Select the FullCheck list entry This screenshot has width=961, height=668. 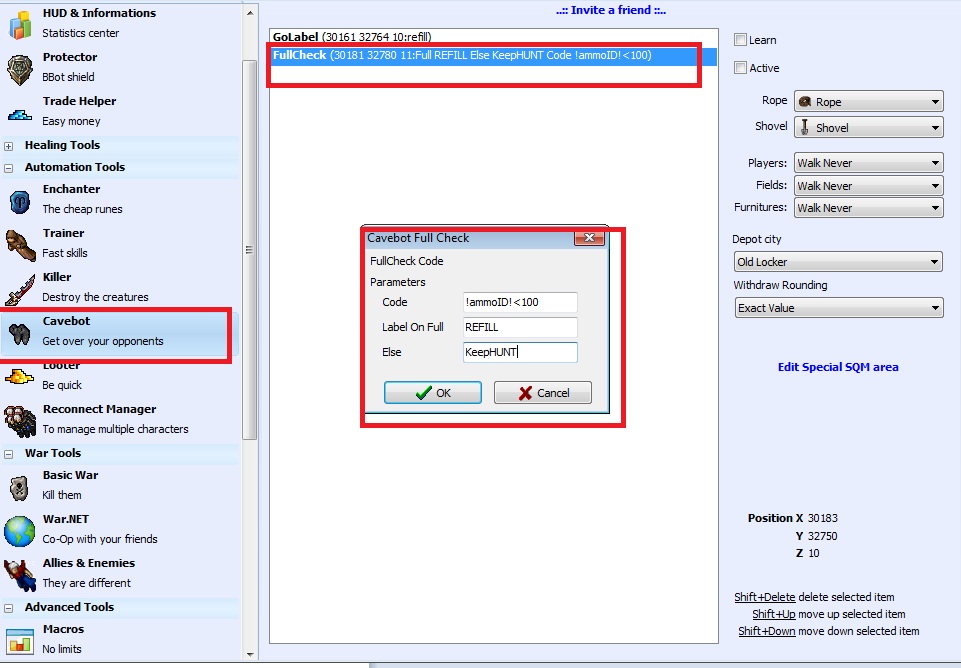[462, 55]
